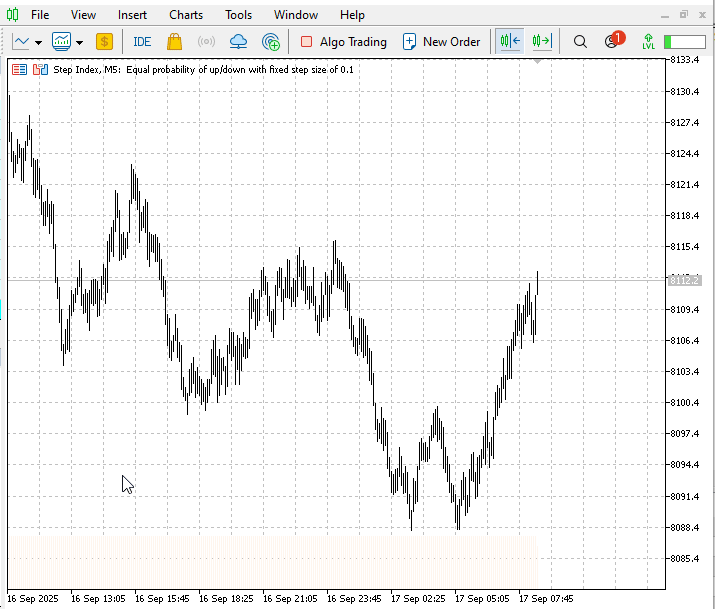Click the yellow dollar trading icon

(x=104, y=42)
